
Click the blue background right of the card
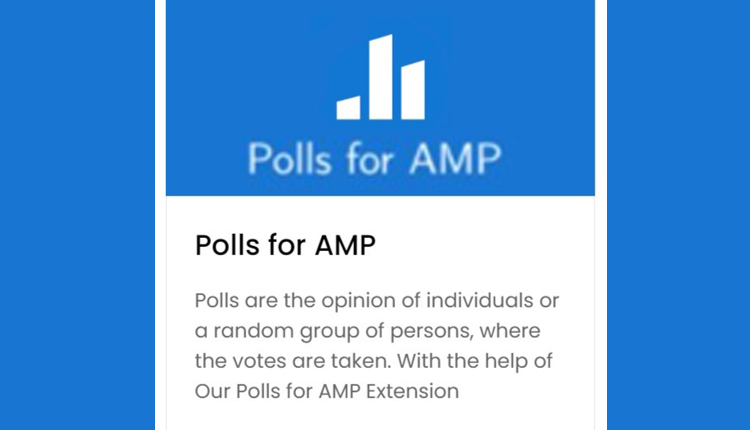point(678,215)
